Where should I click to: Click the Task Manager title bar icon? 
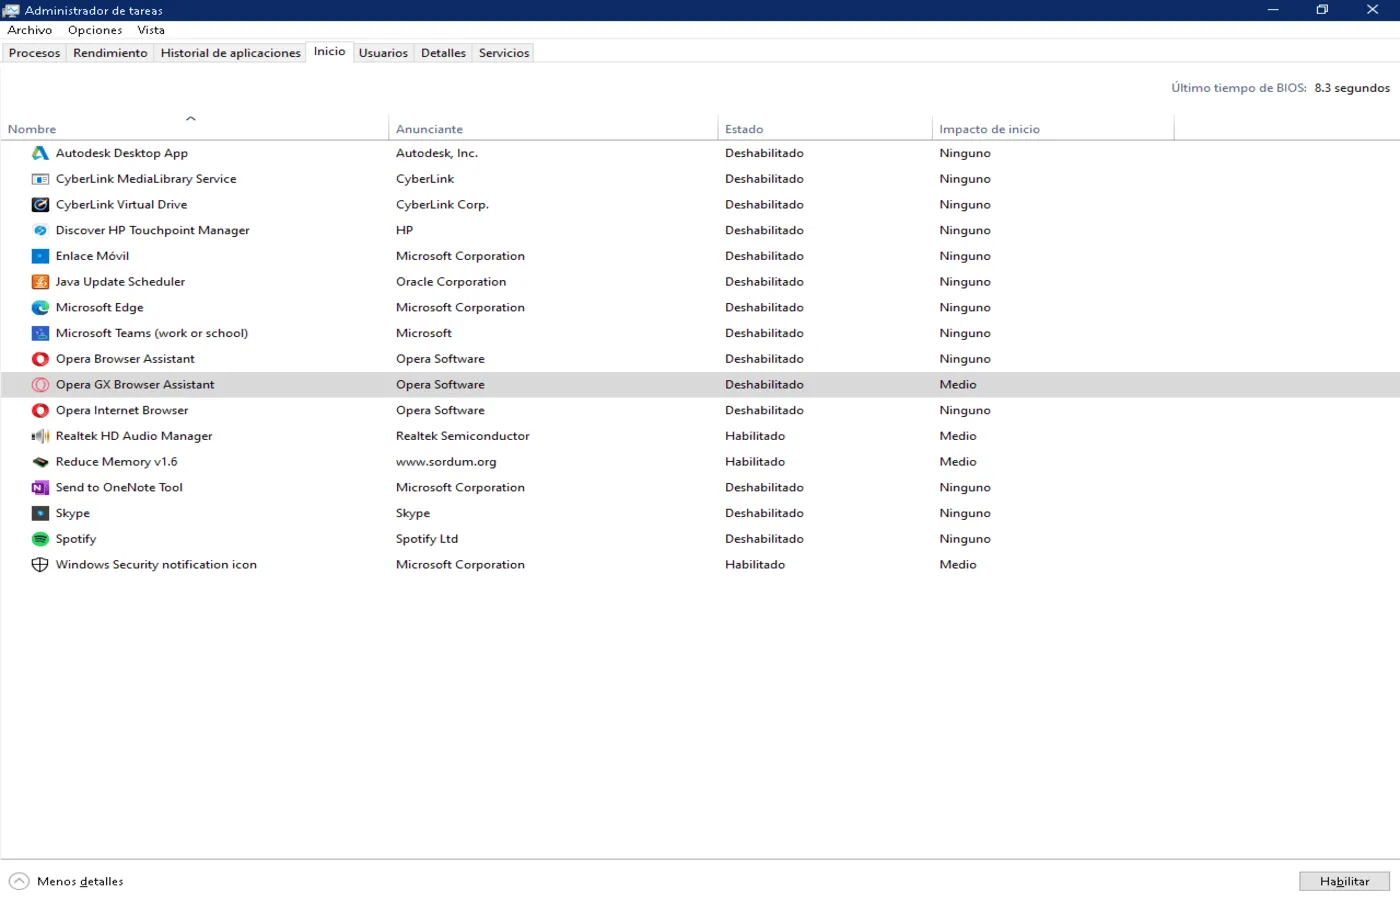[x=11, y=10]
